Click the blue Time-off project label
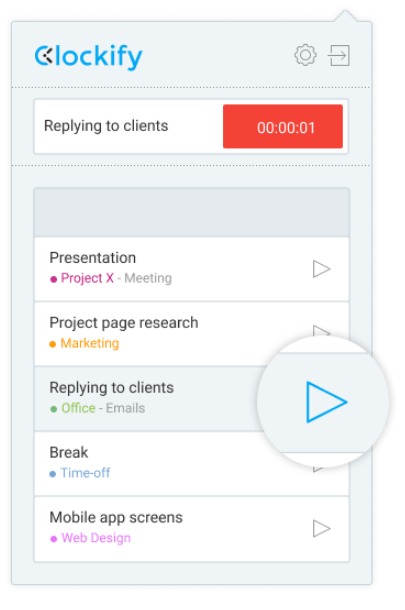 coord(85,473)
